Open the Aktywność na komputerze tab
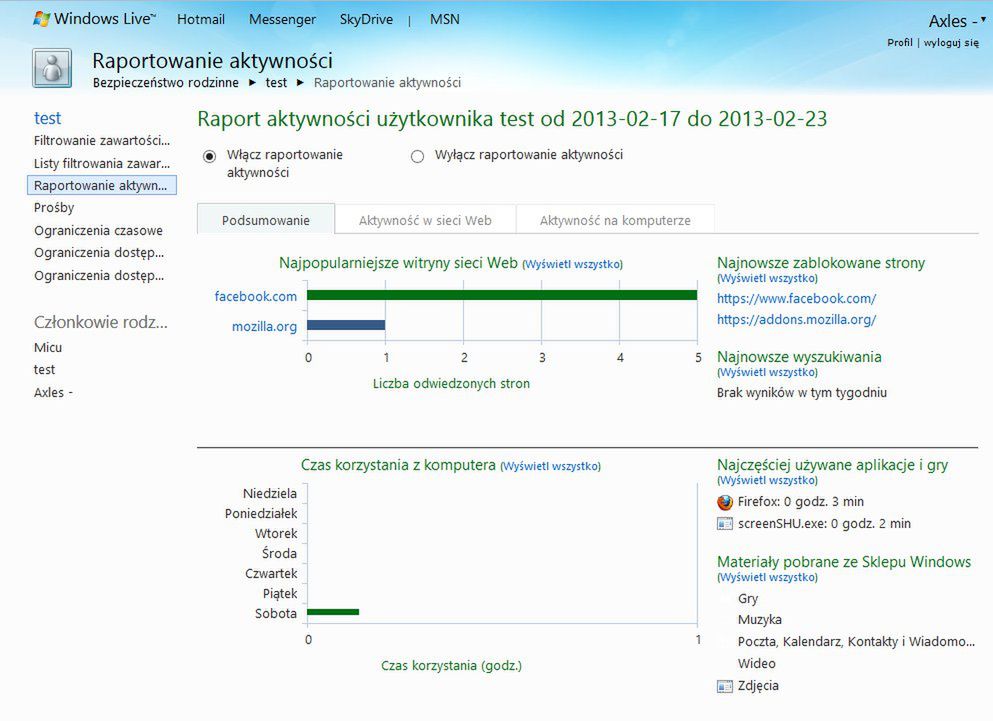This screenshot has height=721, width=993. [615, 220]
